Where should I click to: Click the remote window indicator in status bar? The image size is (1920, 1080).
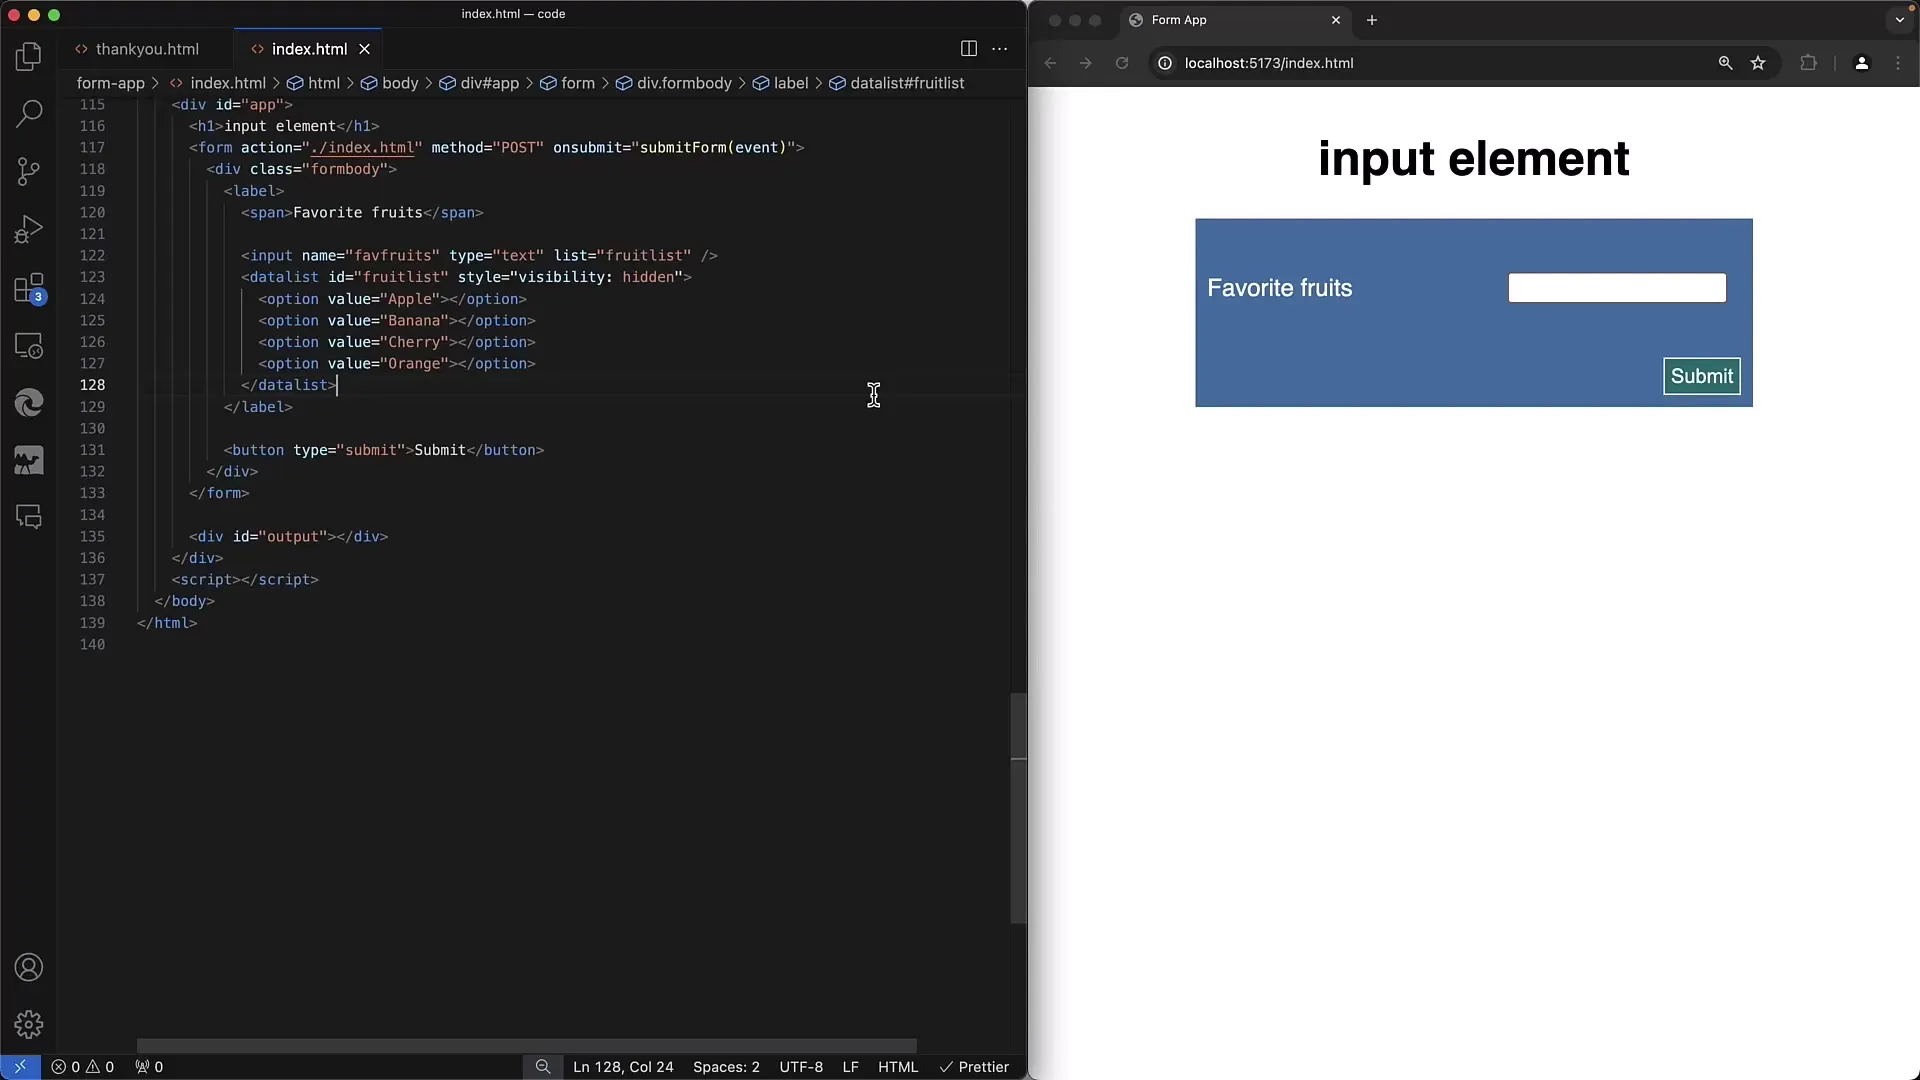[20, 1067]
